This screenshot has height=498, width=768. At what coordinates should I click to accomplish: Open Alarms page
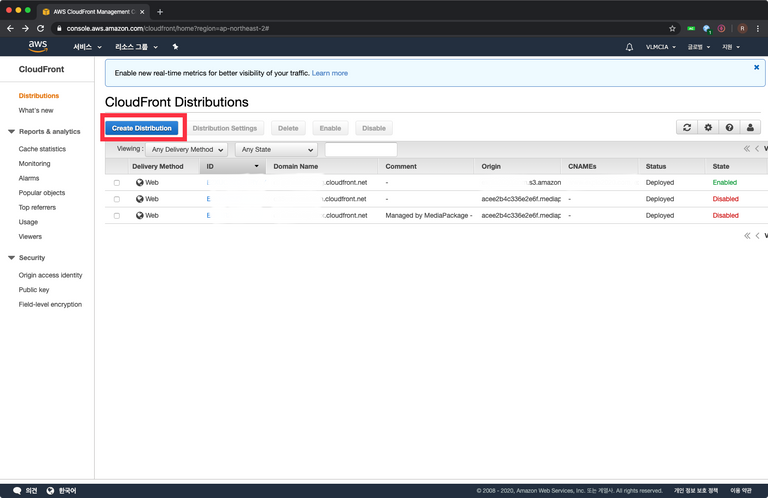point(29,178)
